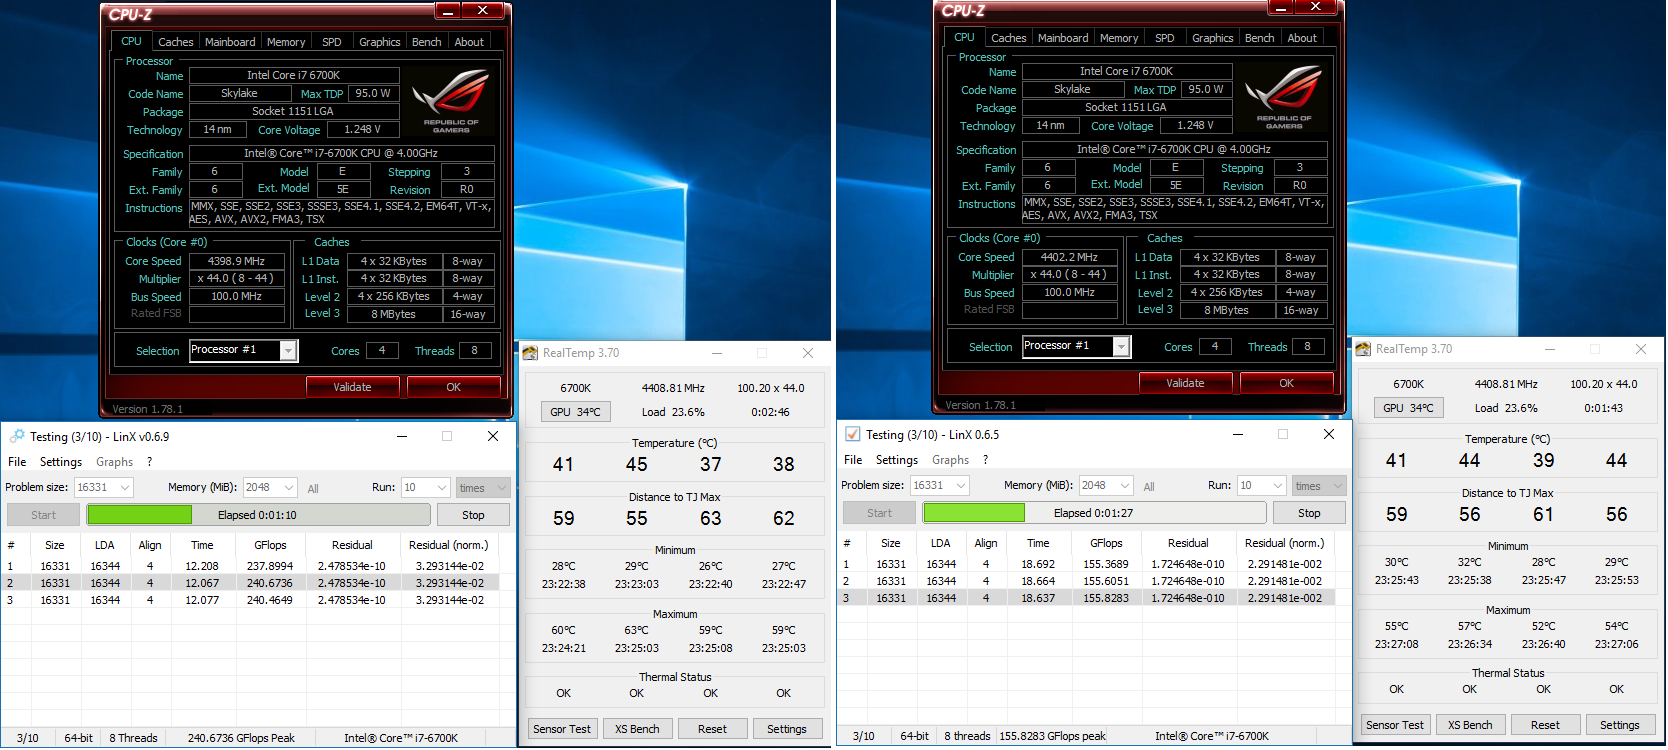Click "240.6736 GFlops Peak" in the status bar
1668x750 pixels.
[241, 738]
